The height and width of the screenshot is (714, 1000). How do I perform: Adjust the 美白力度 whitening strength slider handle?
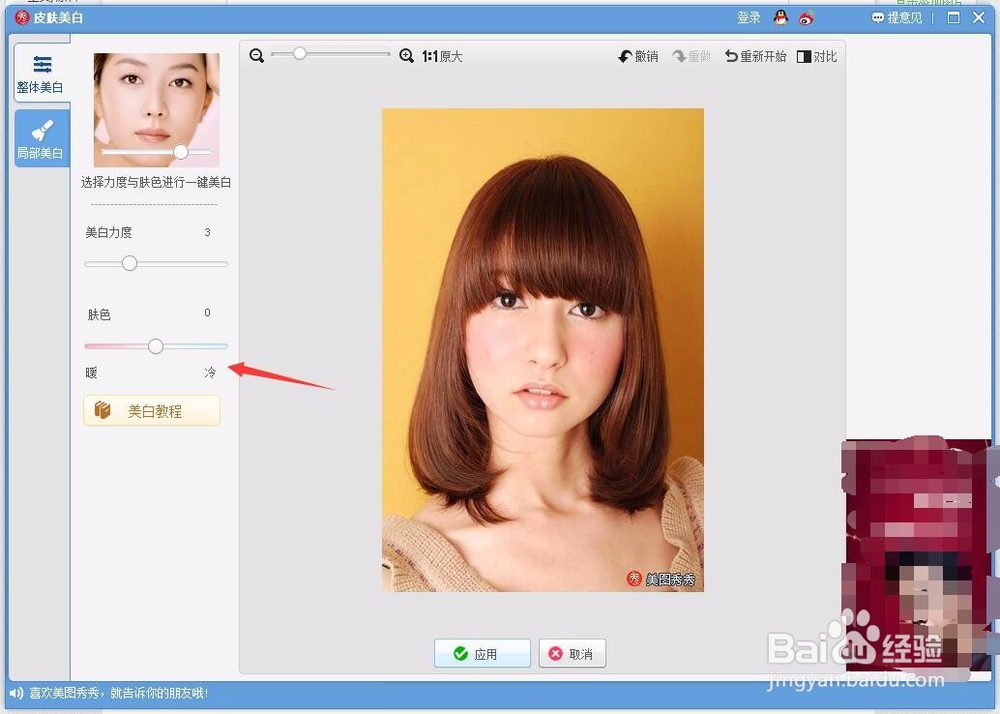point(129,264)
